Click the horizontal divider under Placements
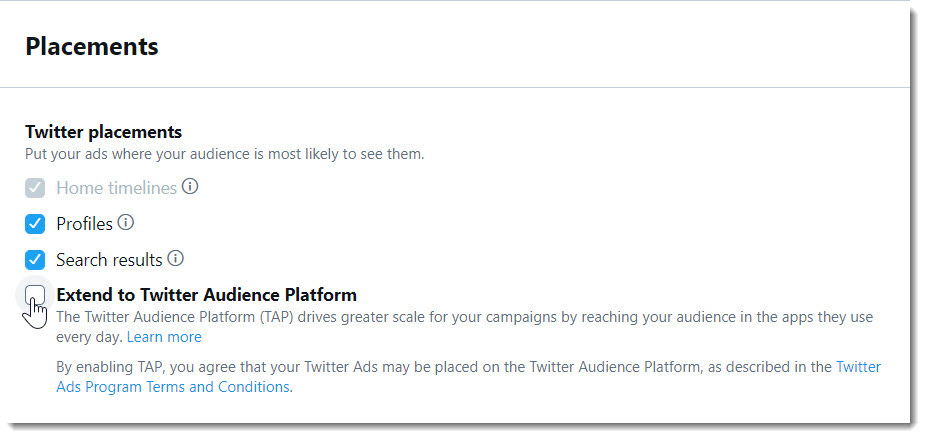 [454, 88]
